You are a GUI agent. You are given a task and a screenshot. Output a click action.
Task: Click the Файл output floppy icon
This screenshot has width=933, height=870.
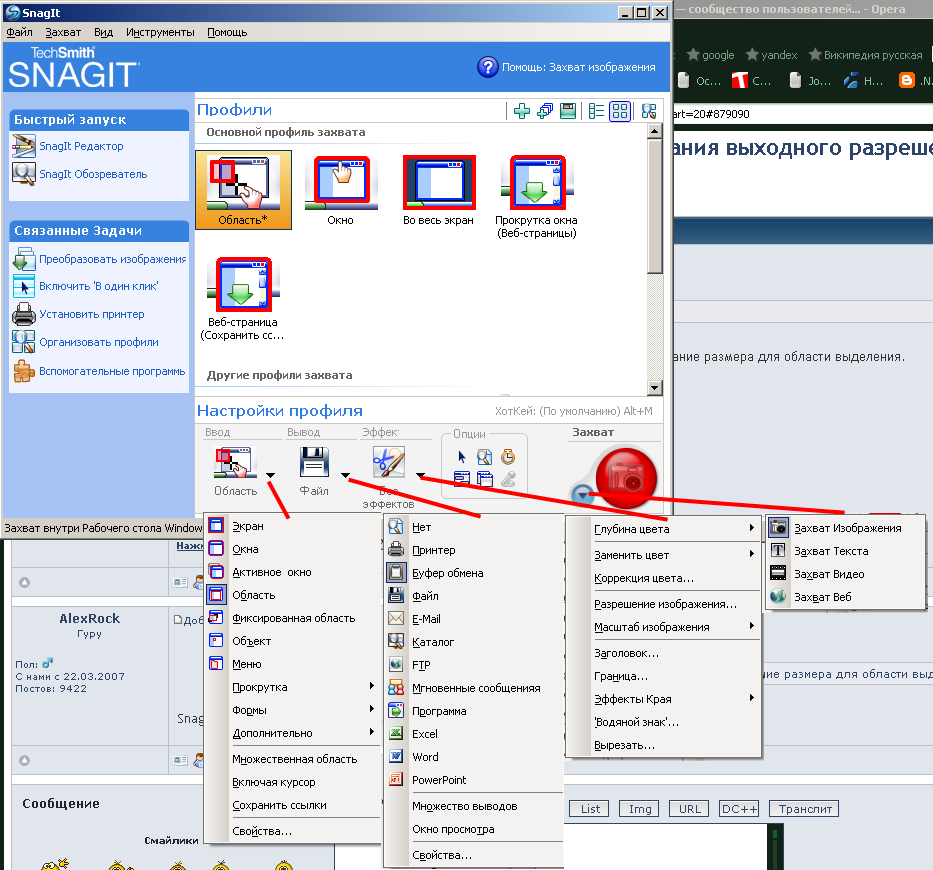pyautogui.click(x=314, y=462)
